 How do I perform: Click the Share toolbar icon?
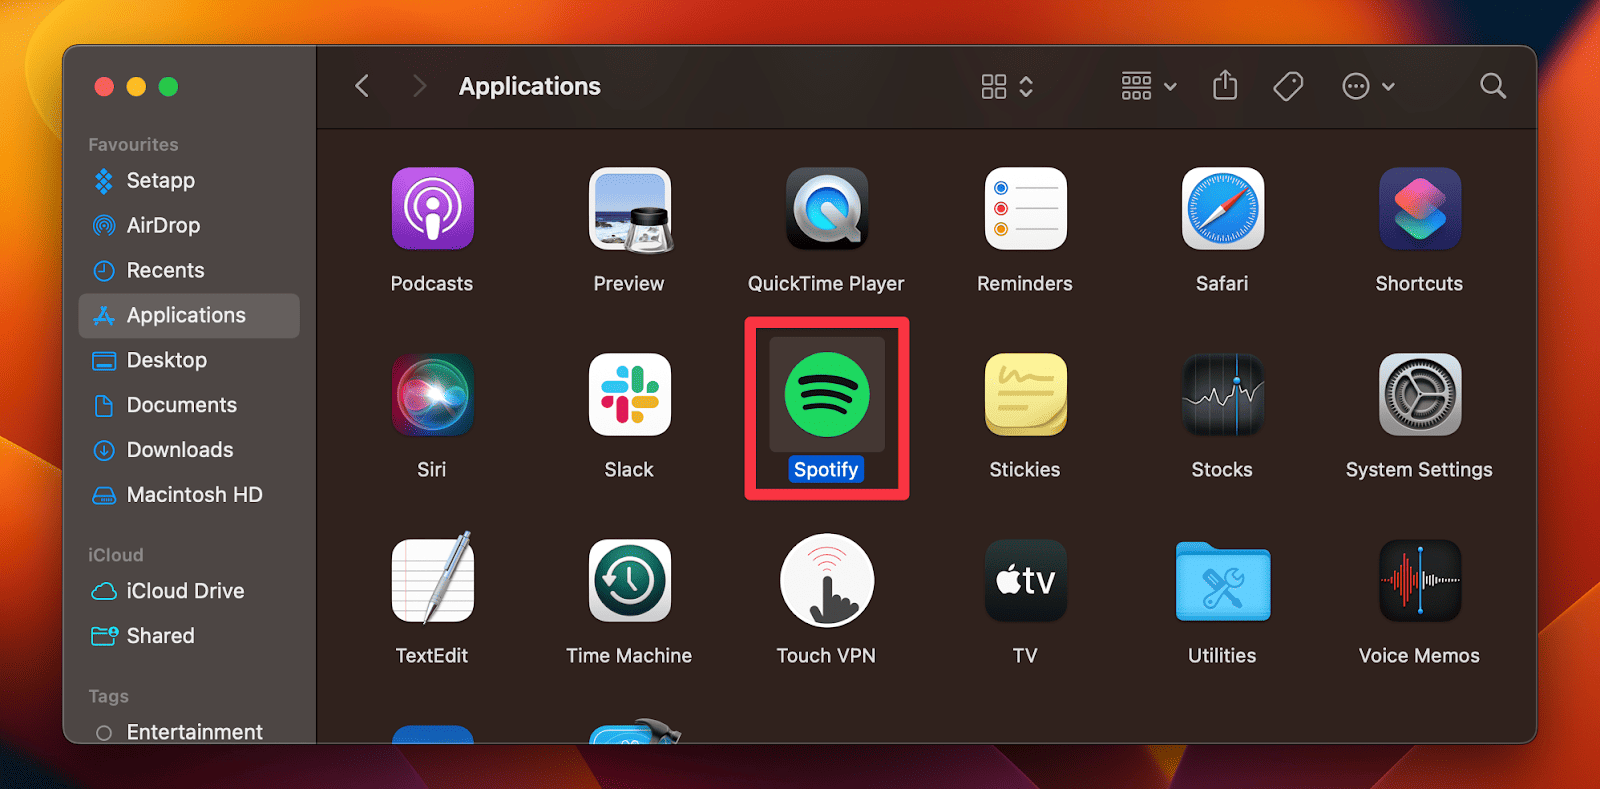click(1225, 85)
